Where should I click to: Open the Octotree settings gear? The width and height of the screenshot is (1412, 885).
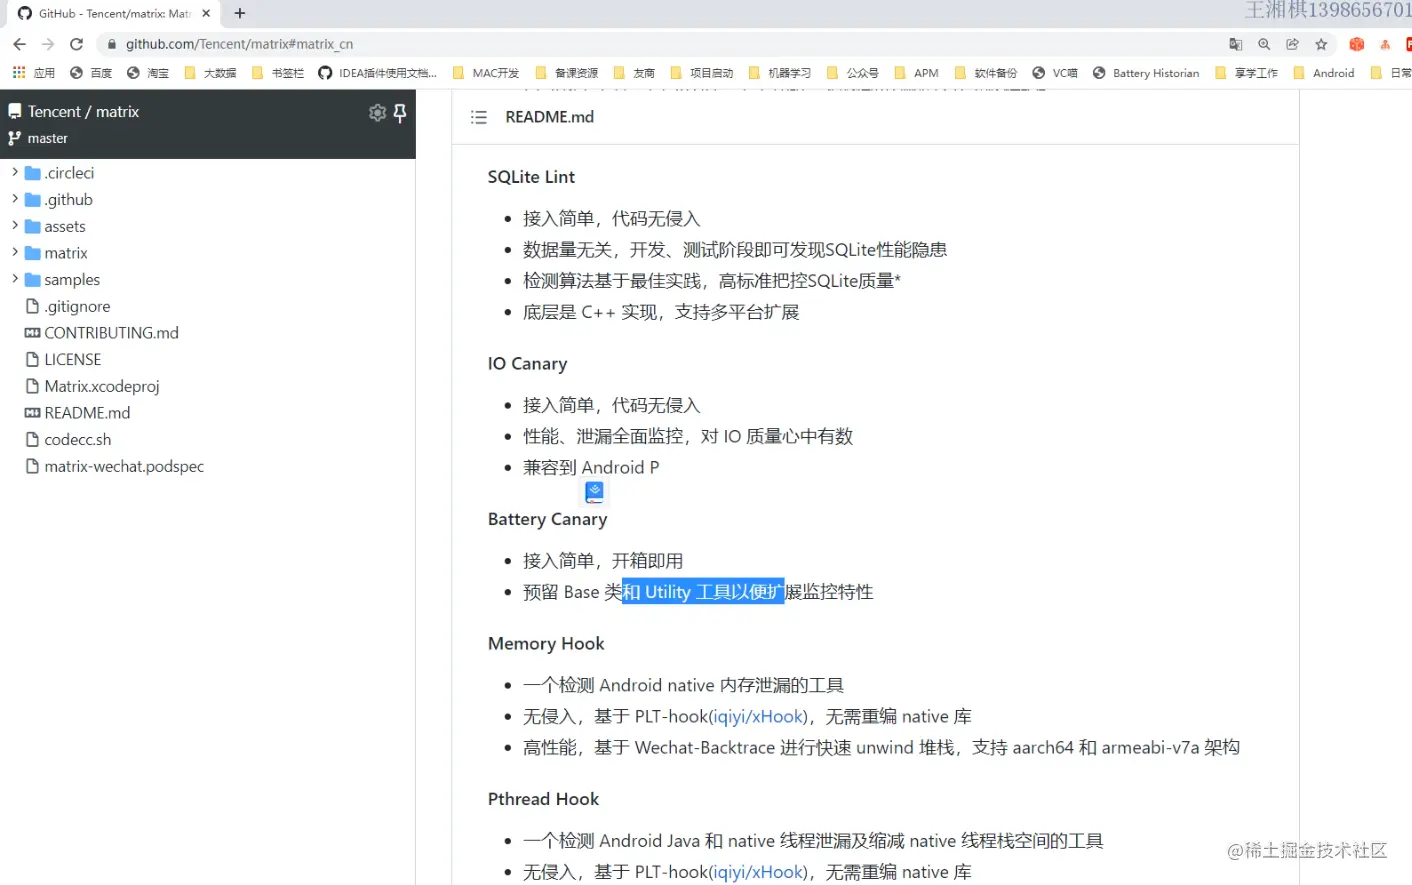click(x=377, y=113)
